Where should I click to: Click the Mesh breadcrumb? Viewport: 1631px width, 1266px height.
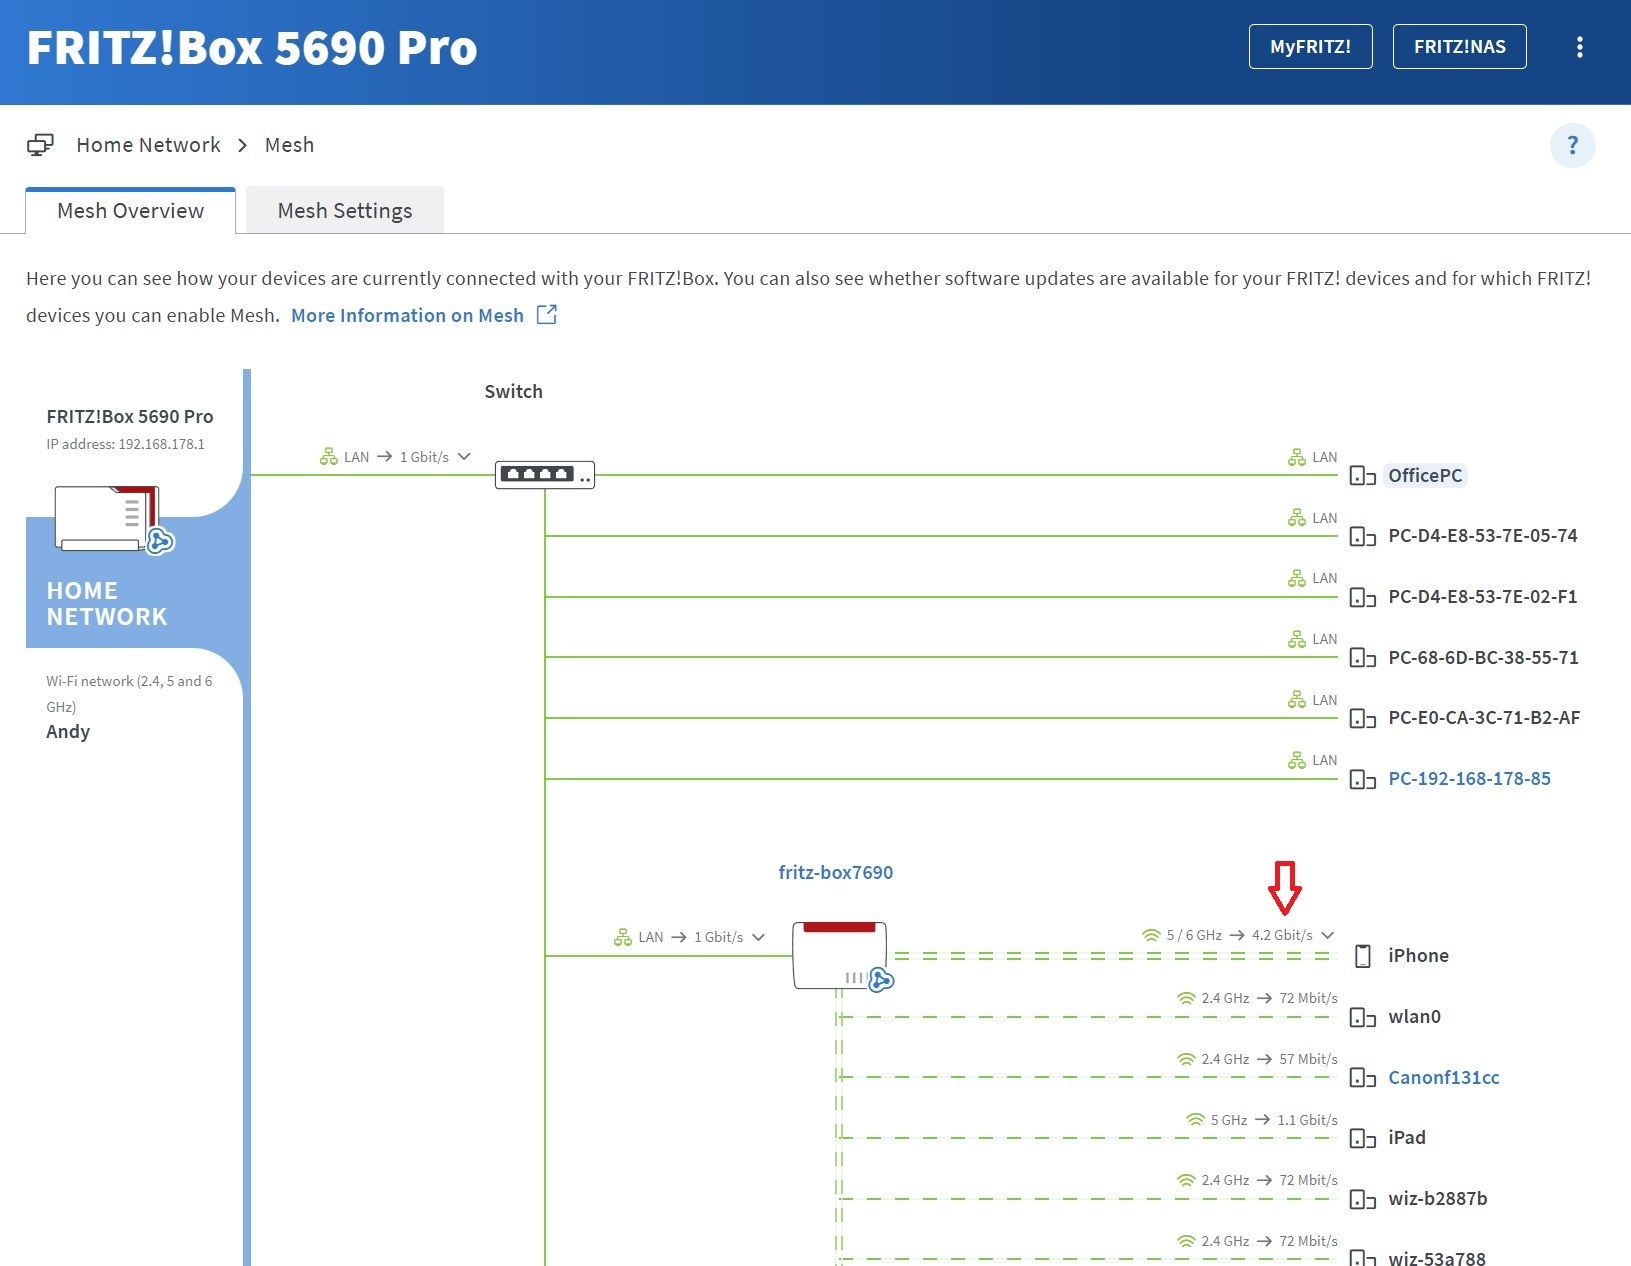pos(289,145)
